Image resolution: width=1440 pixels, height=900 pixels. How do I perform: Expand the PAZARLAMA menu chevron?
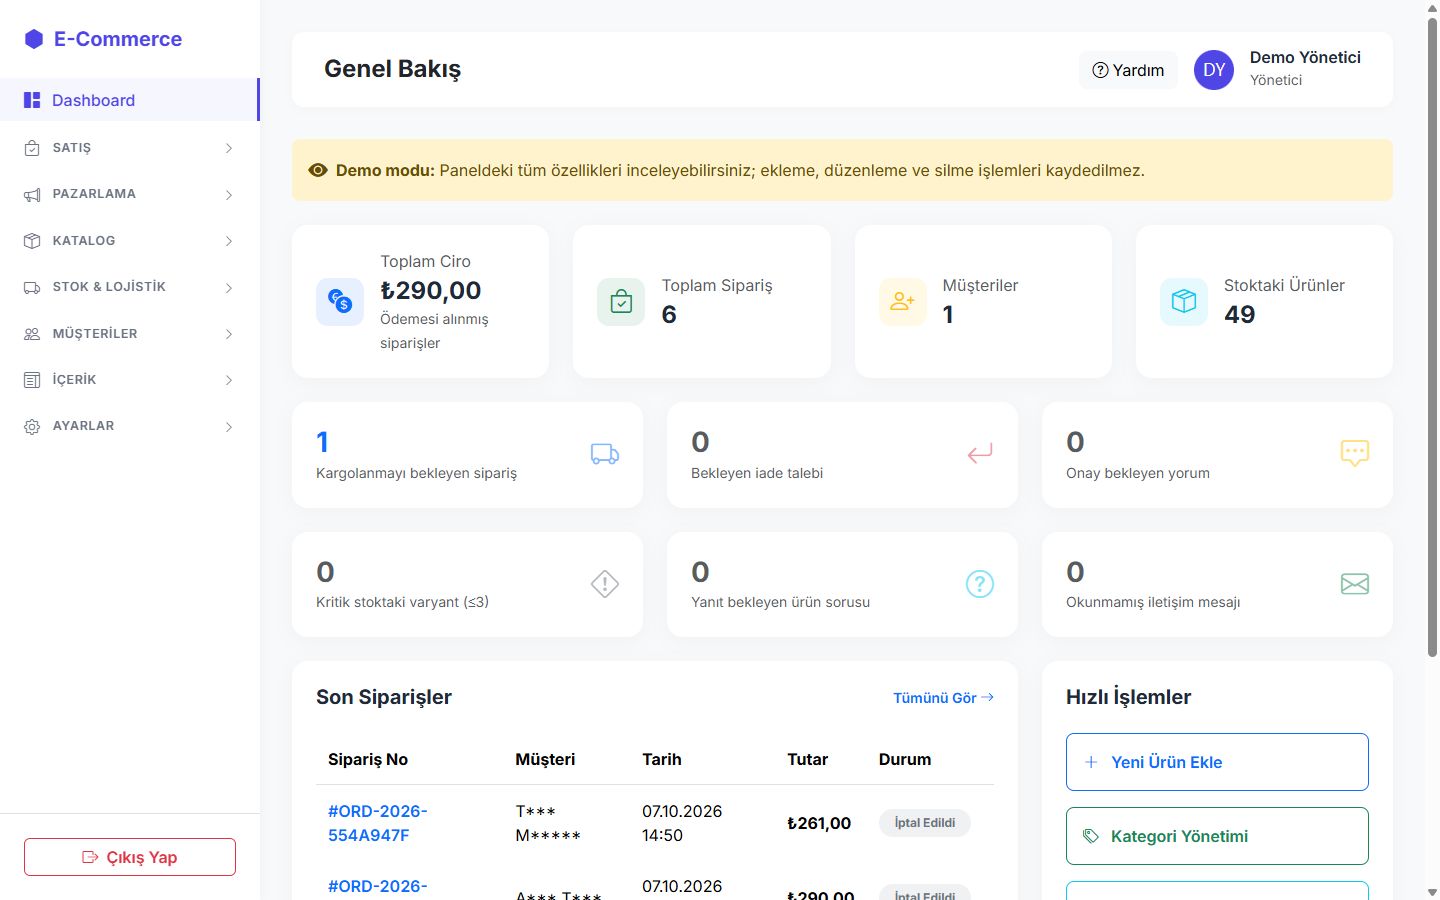[229, 194]
